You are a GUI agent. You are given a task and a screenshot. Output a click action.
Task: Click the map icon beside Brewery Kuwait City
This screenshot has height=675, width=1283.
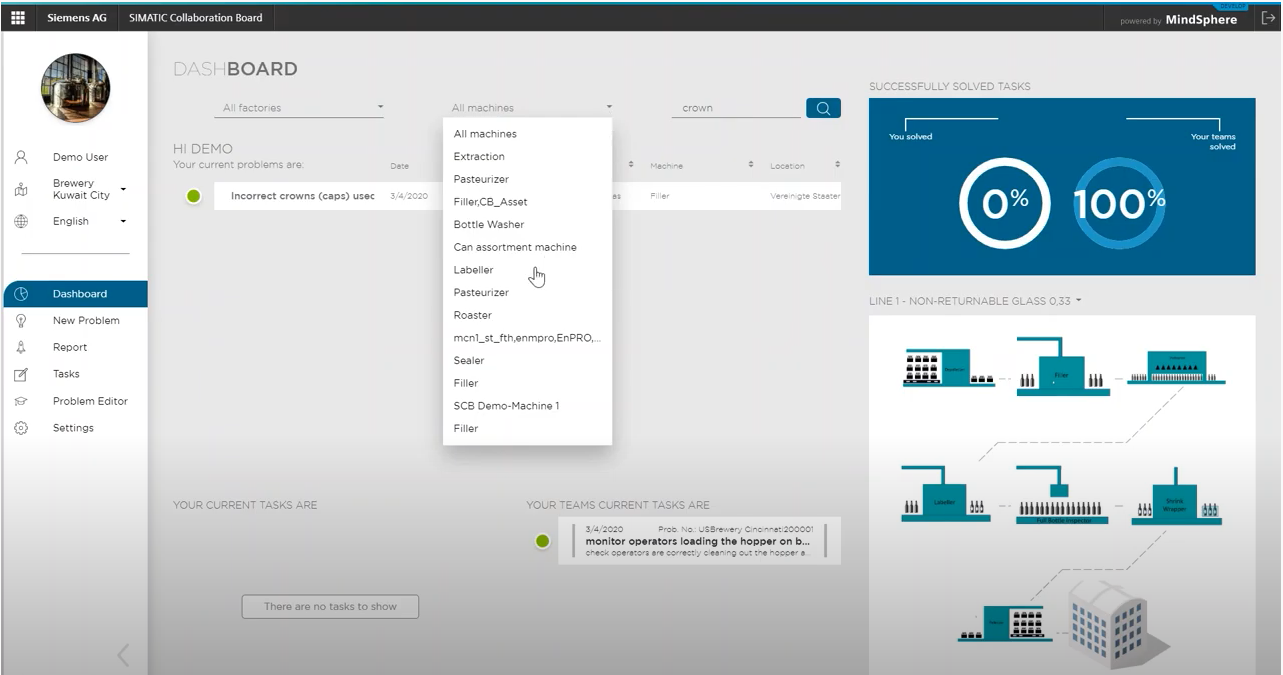pyautogui.click(x=21, y=189)
